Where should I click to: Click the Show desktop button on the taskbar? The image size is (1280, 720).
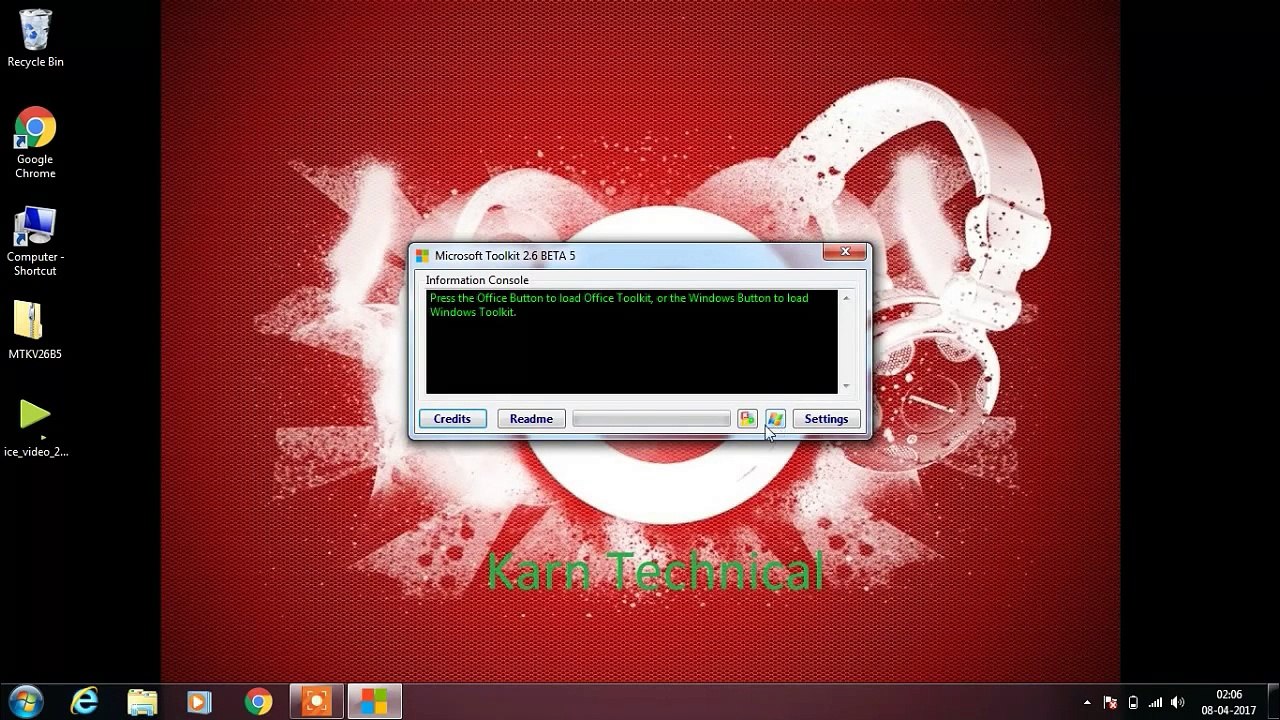1273,703
